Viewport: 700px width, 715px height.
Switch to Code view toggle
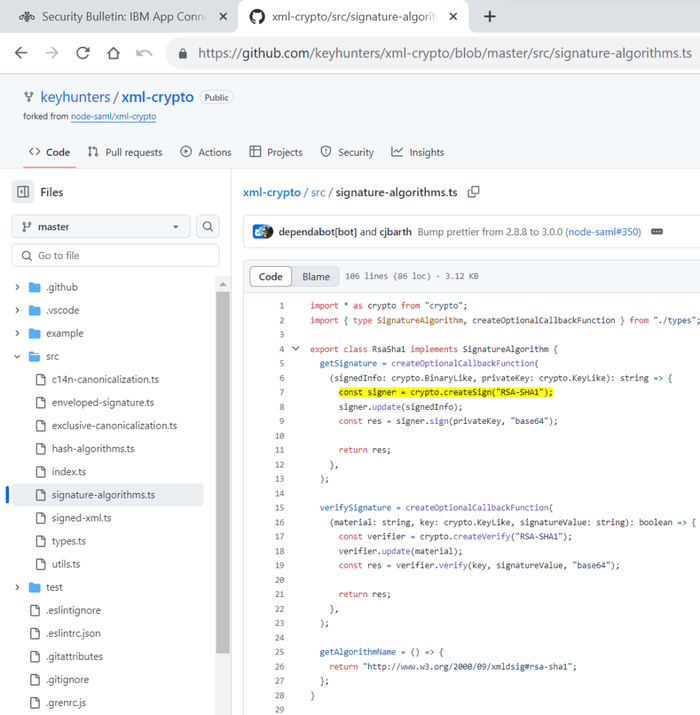270,277
